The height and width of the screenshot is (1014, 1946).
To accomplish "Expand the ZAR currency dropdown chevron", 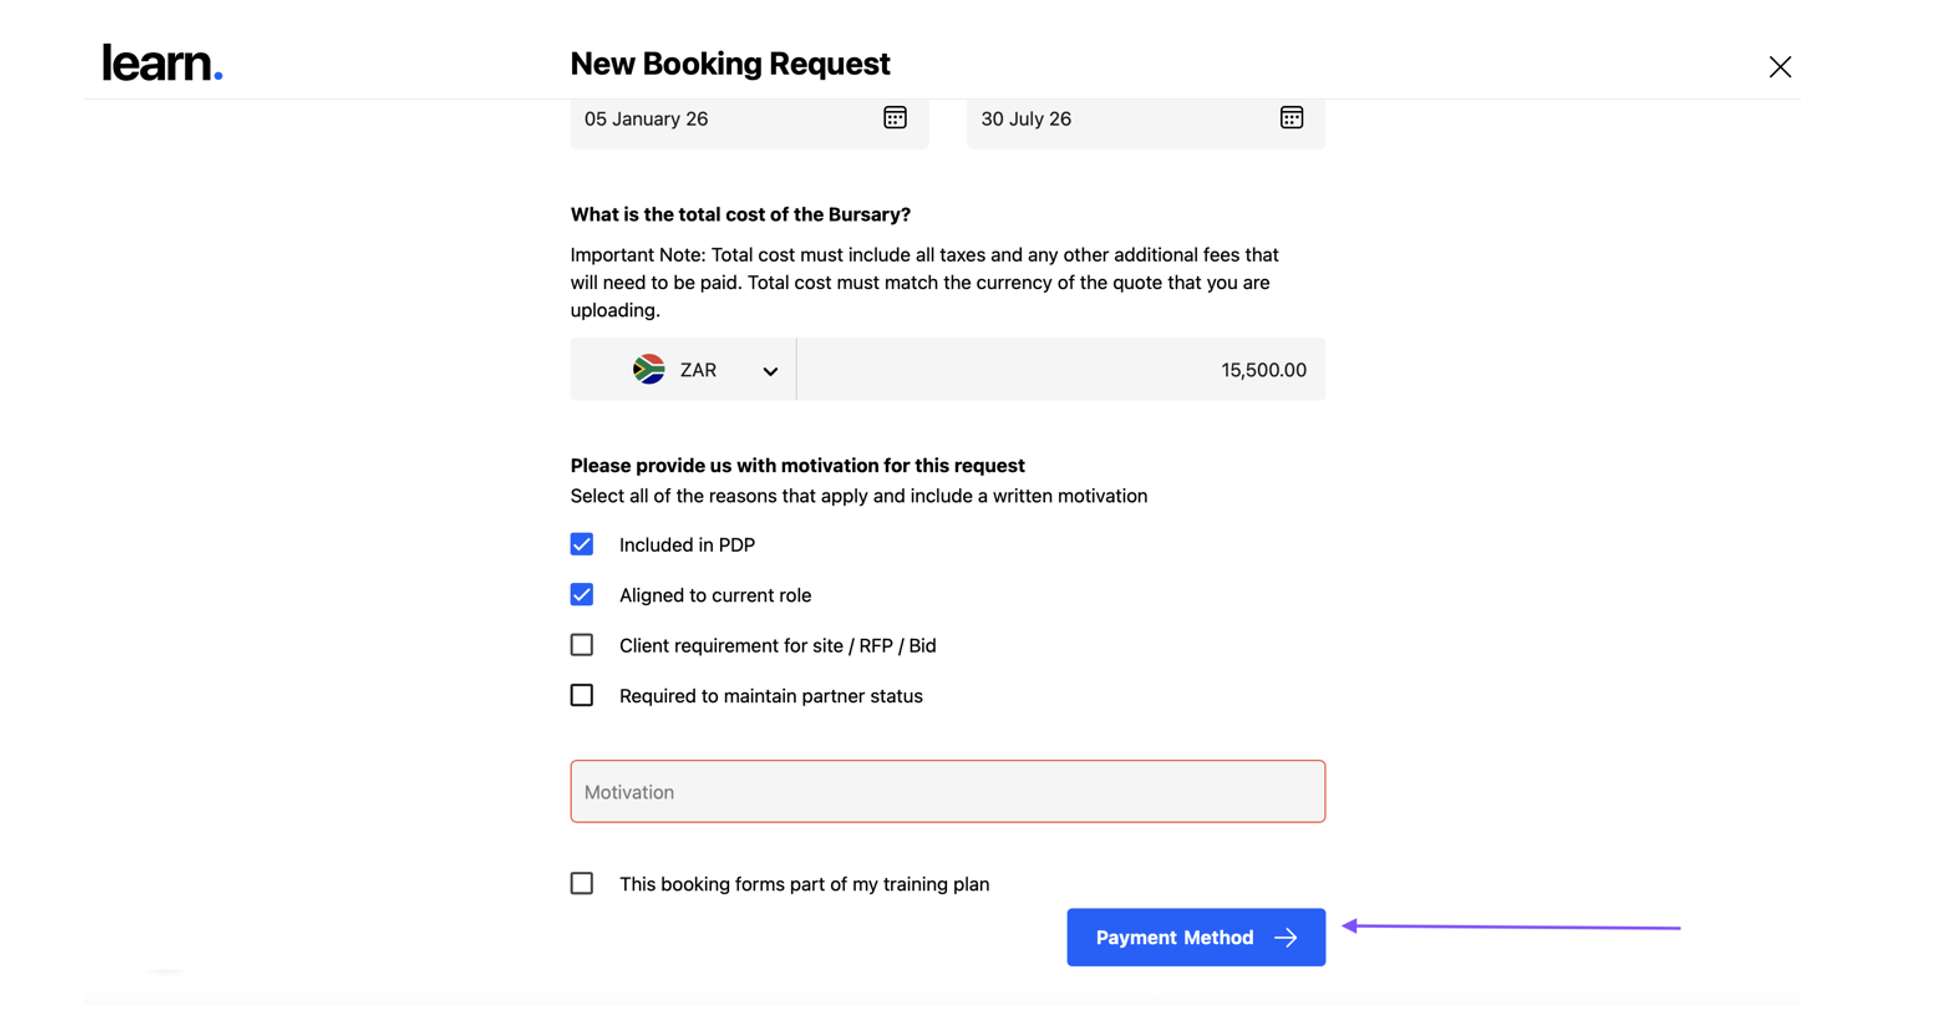I will 770,371.
